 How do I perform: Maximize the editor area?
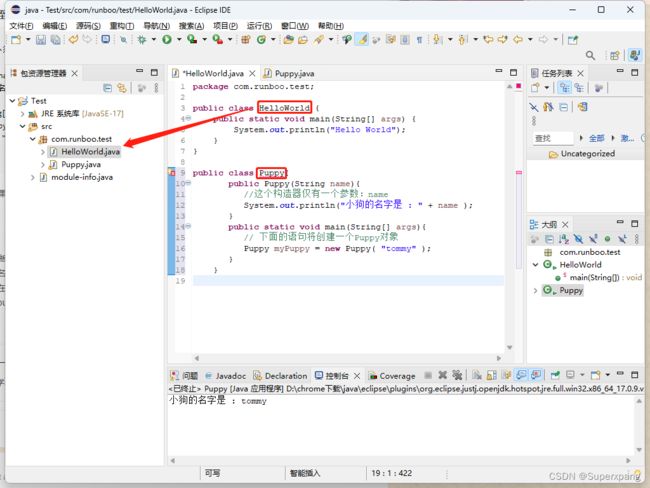514,72
